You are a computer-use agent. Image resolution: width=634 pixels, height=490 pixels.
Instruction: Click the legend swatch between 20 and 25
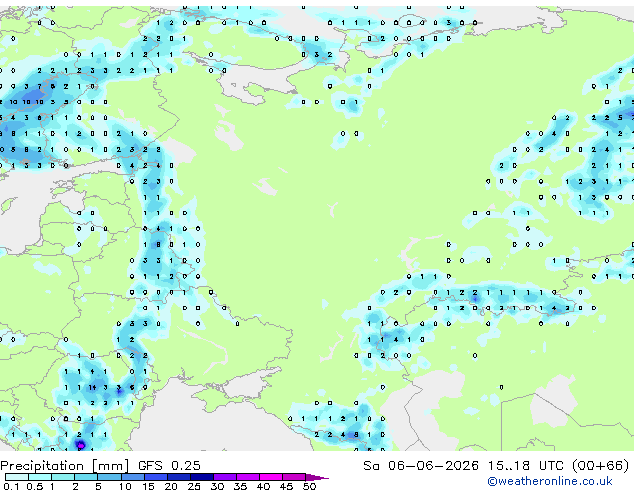point(178,477)
